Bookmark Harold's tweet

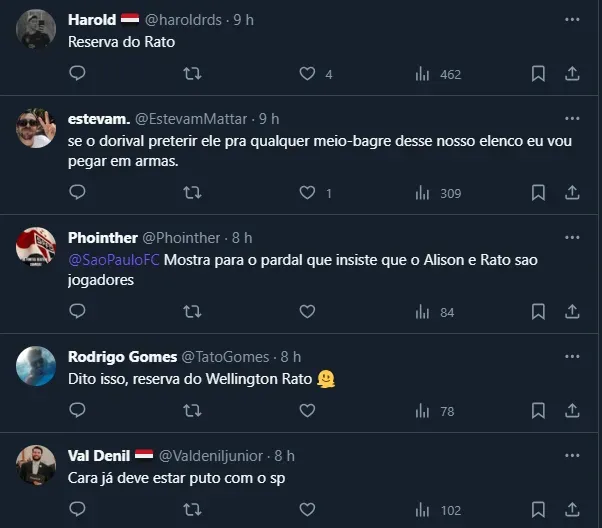point(538,73)
